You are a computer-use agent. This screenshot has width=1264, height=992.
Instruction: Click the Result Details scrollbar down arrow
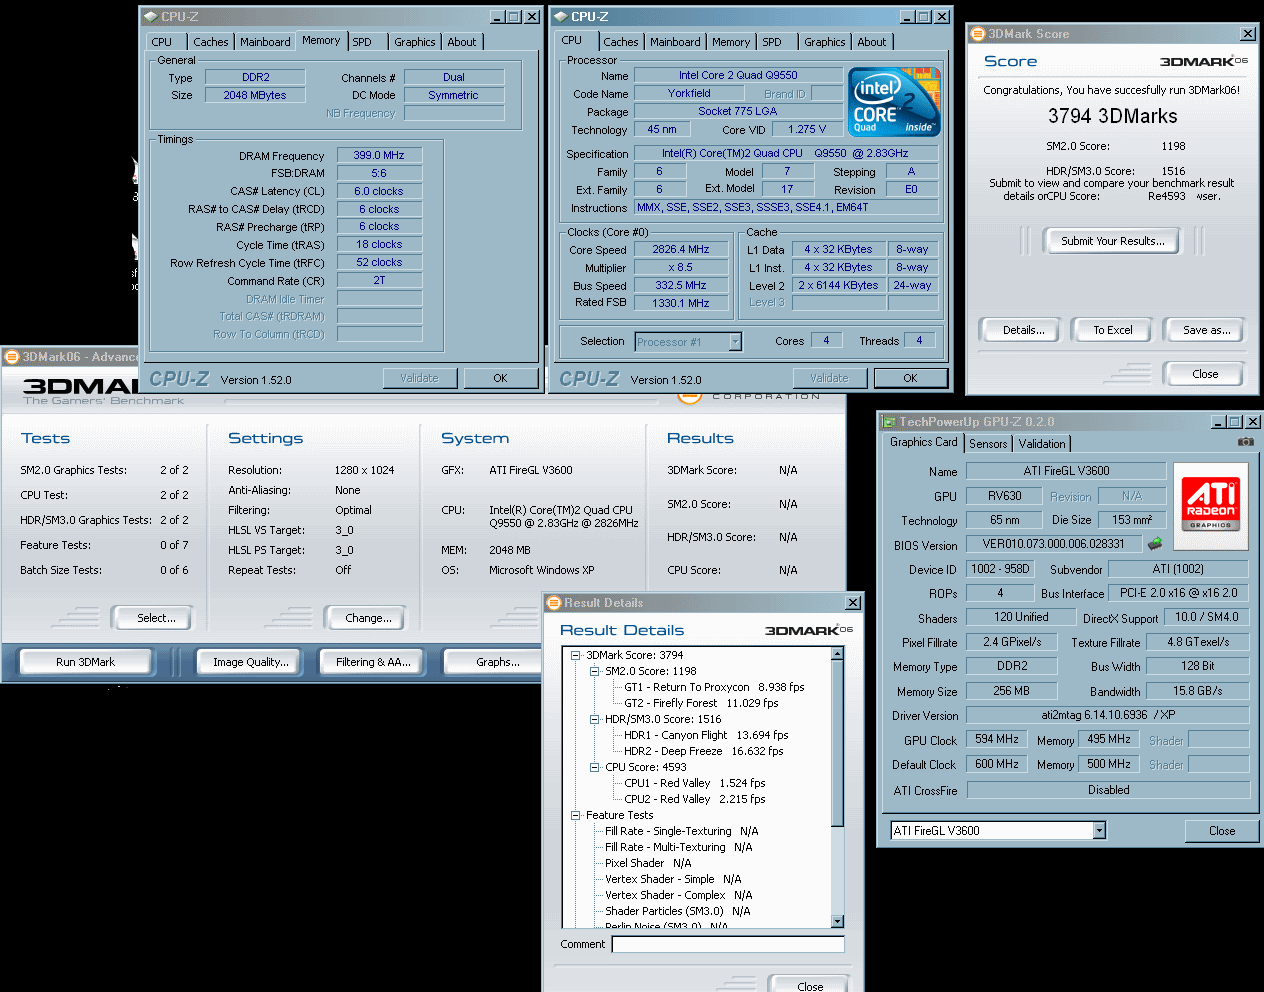coord(838,921)
